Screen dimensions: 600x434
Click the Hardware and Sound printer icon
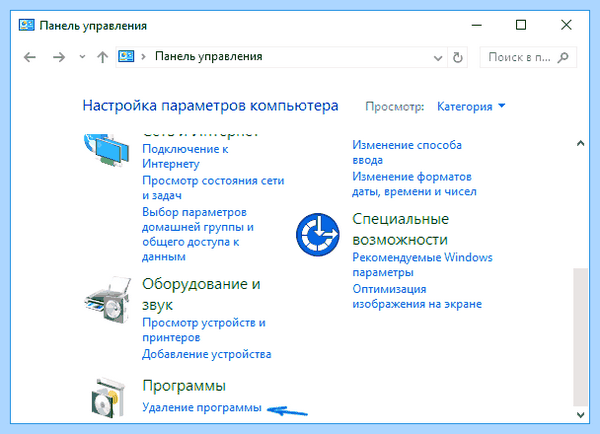point(108,300)
